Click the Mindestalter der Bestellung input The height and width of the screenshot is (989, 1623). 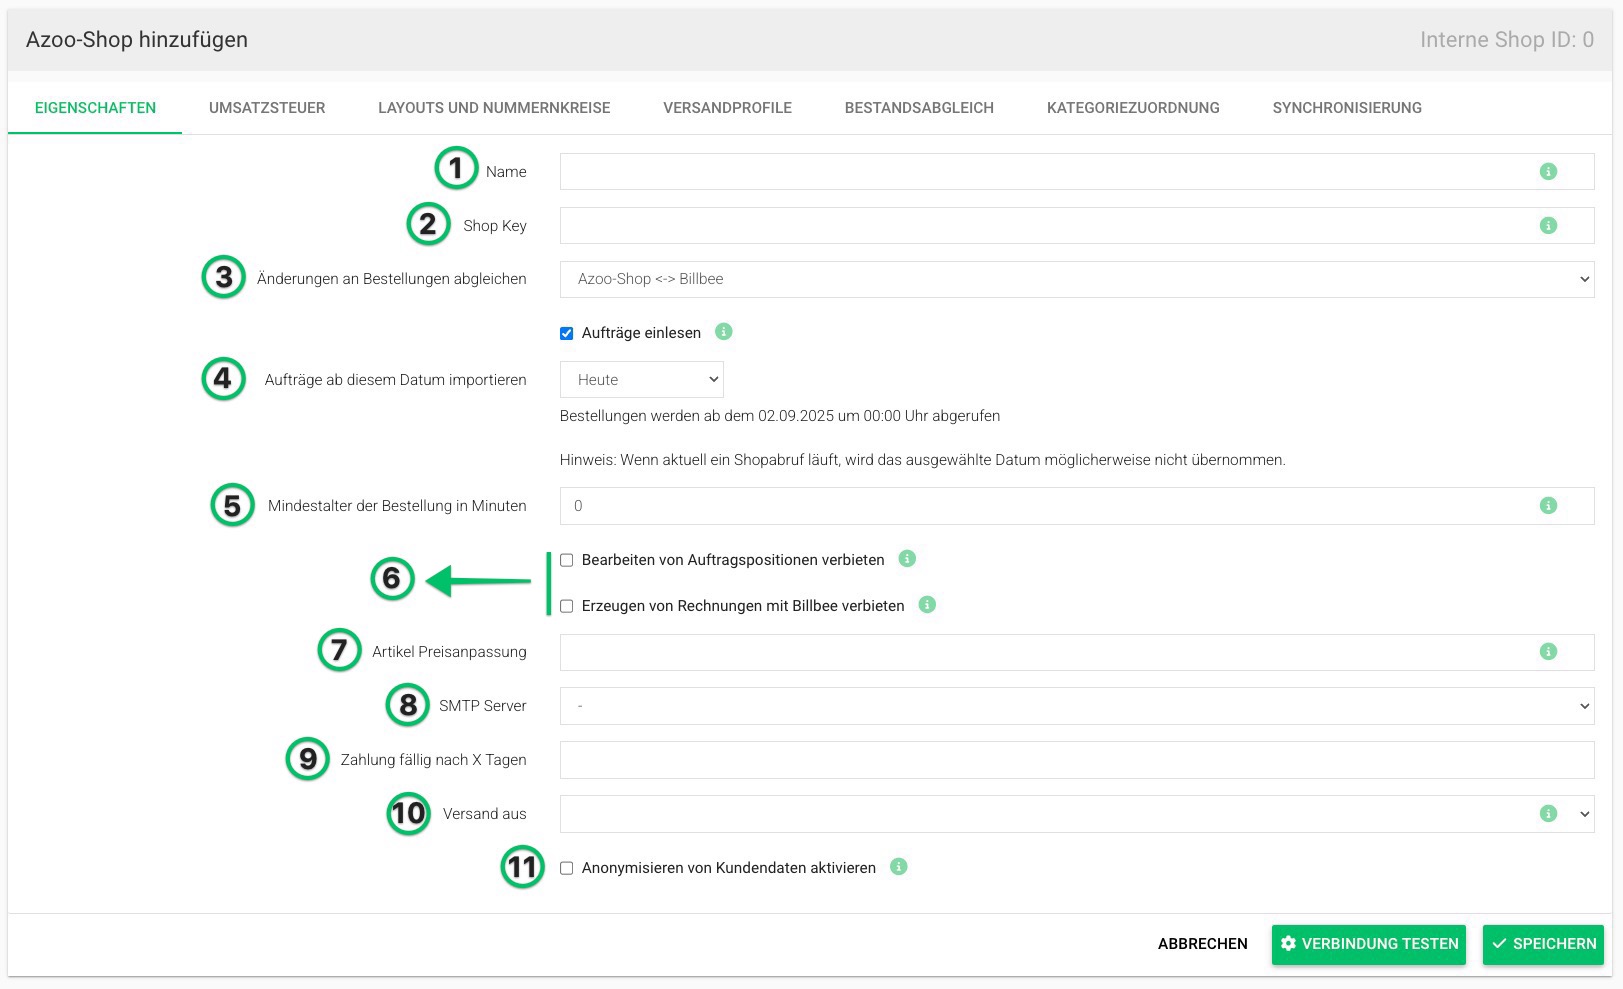click(x=1077, y=506)
